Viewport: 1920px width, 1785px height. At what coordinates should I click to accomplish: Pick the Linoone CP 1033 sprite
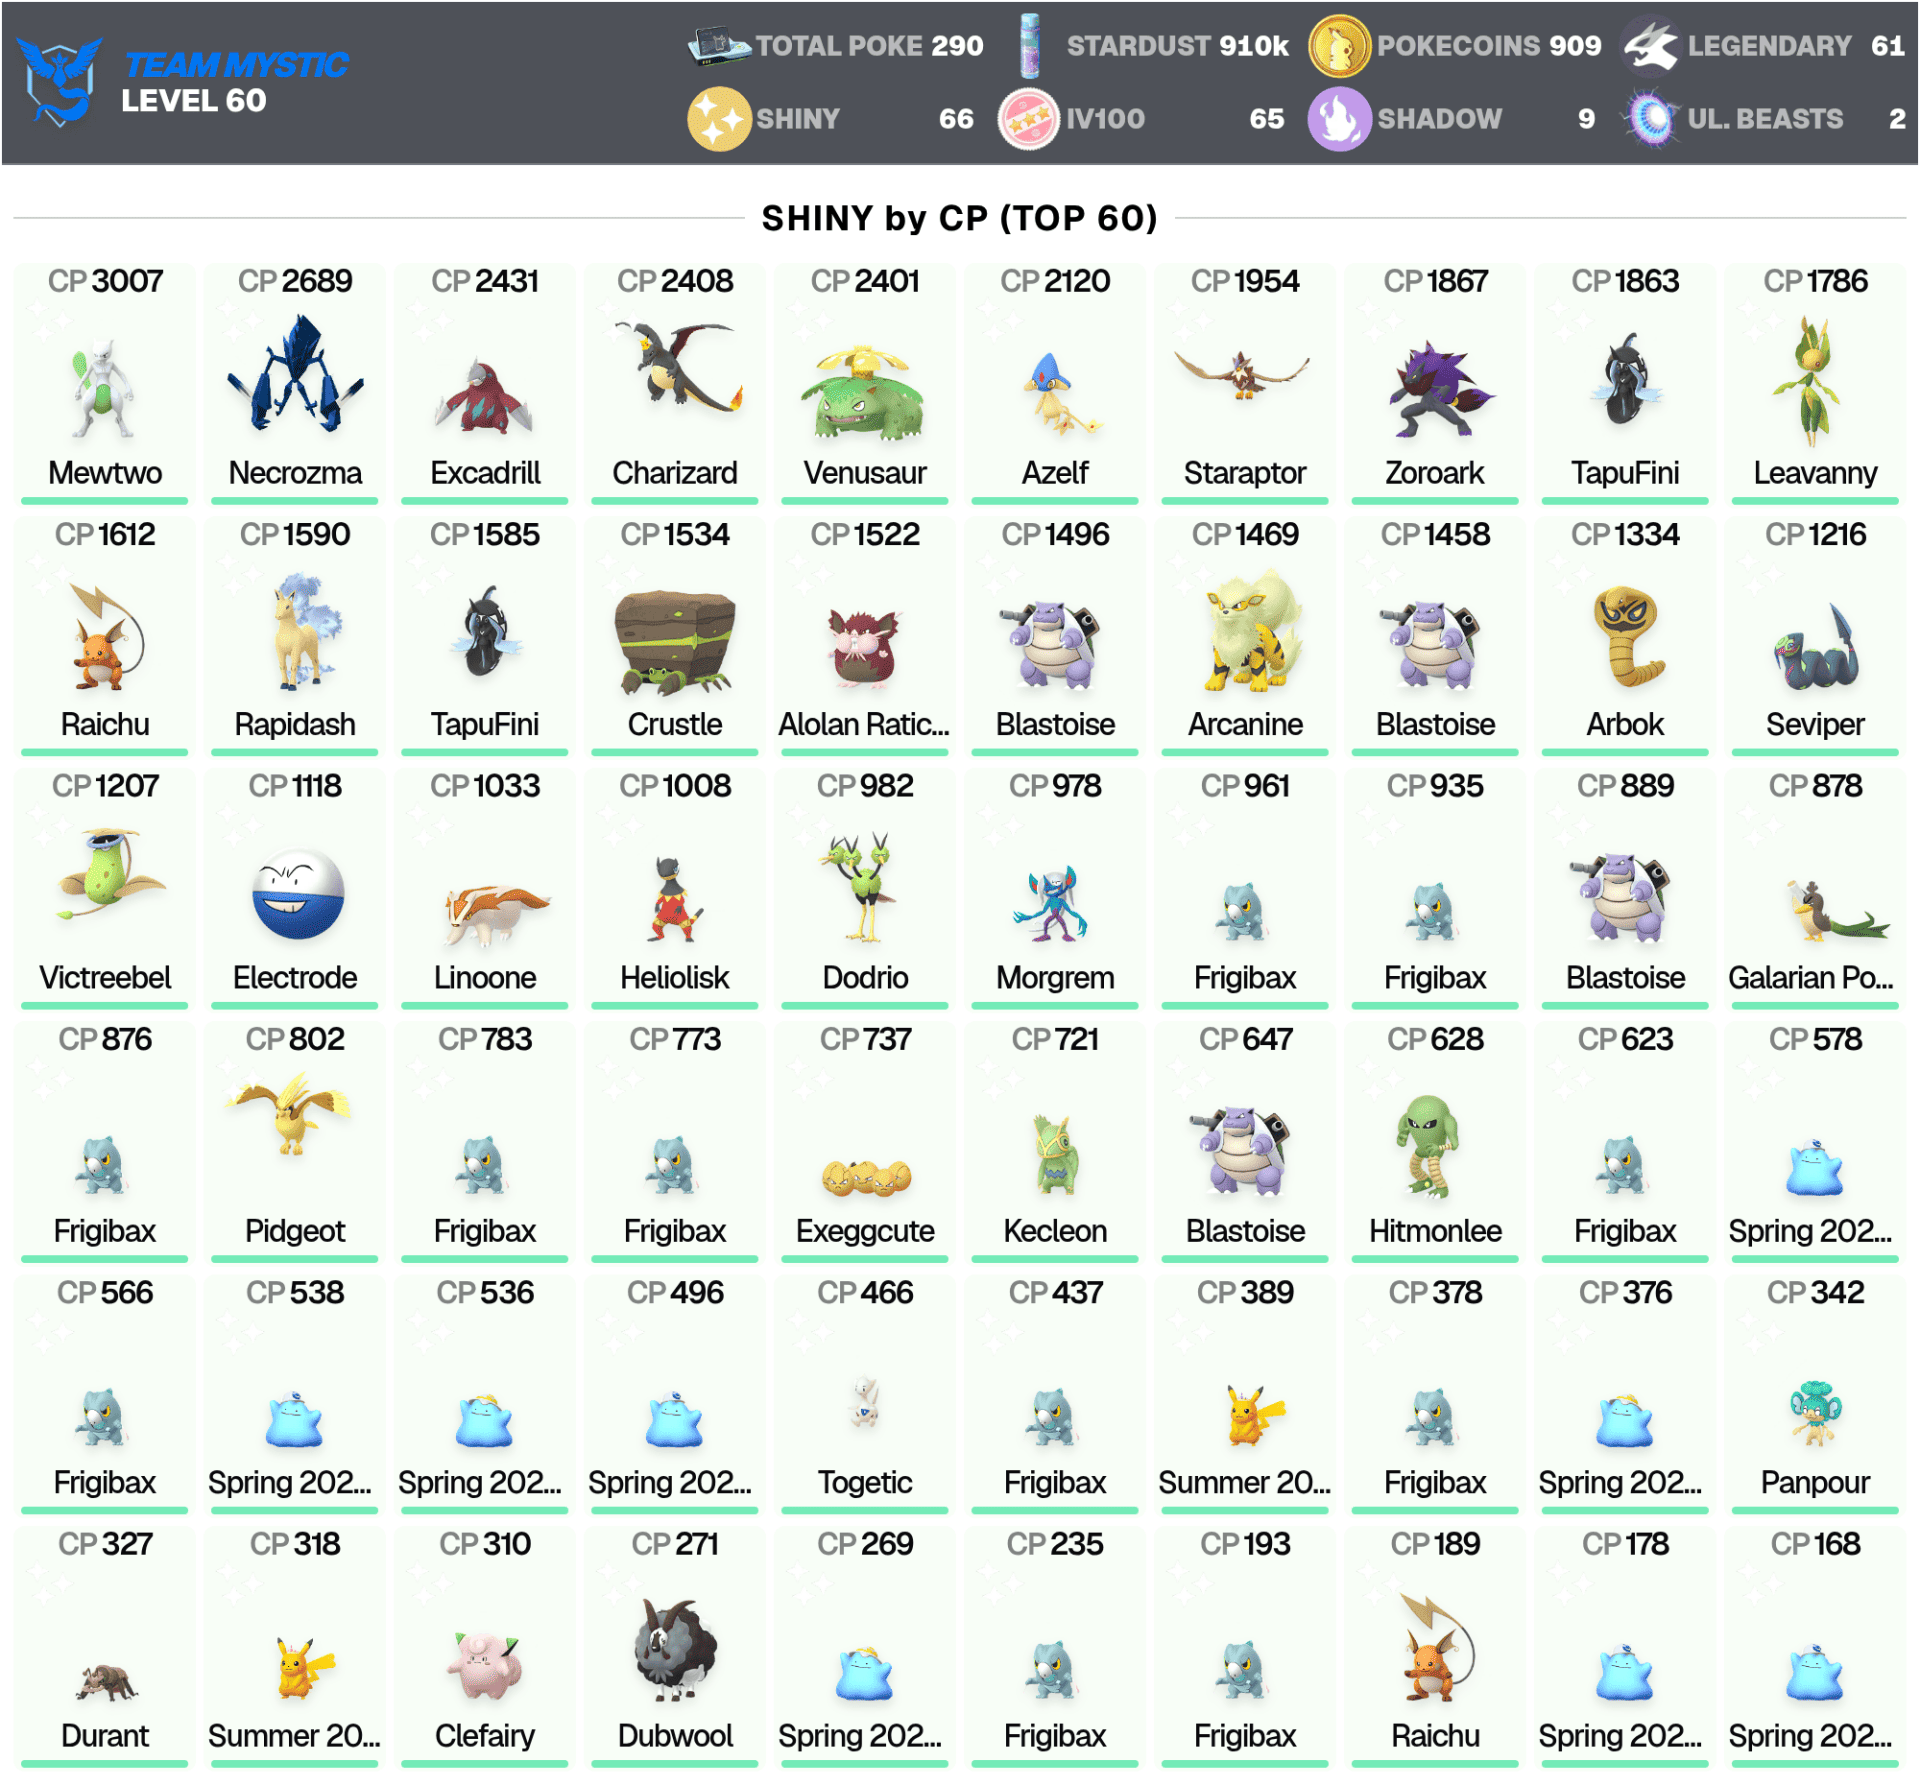(495, 915)
